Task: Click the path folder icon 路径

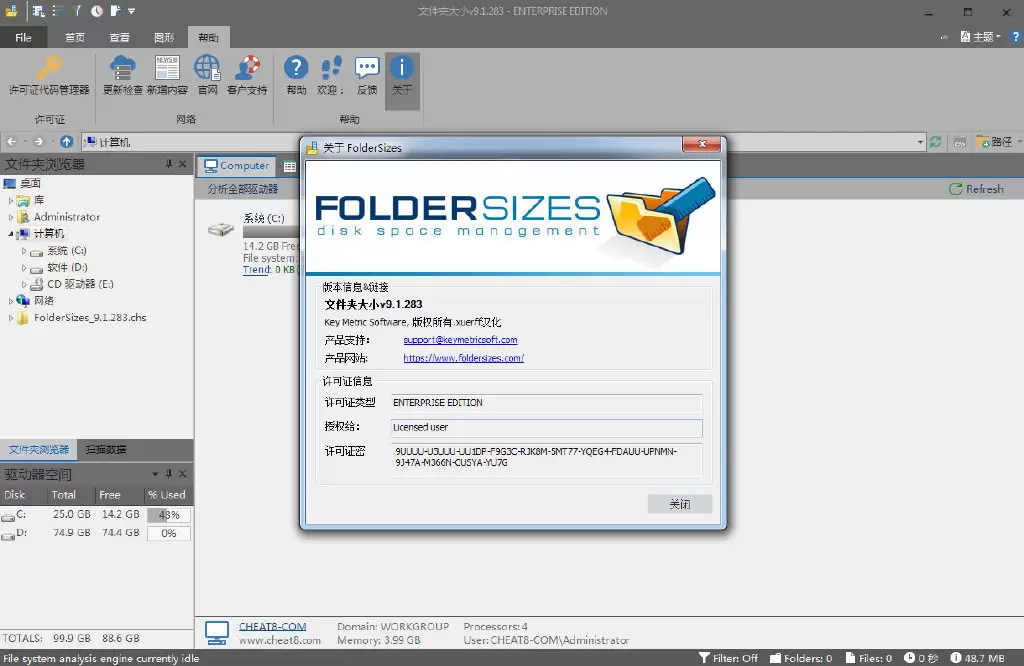Action: coord(995,142)
